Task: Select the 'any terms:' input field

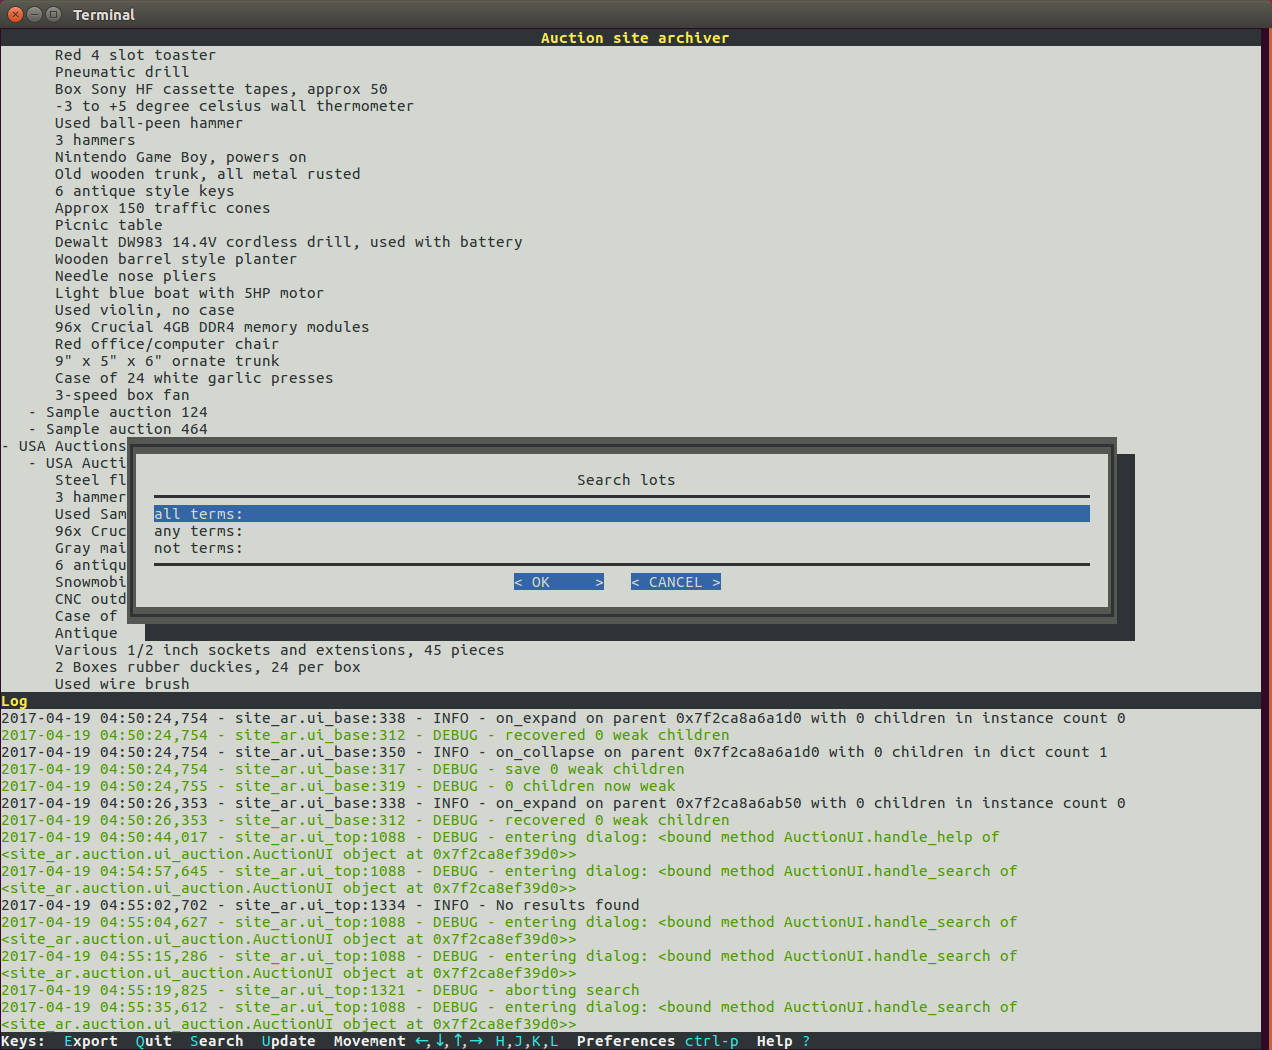Action: pyautogui.click(x=621, y=531)
